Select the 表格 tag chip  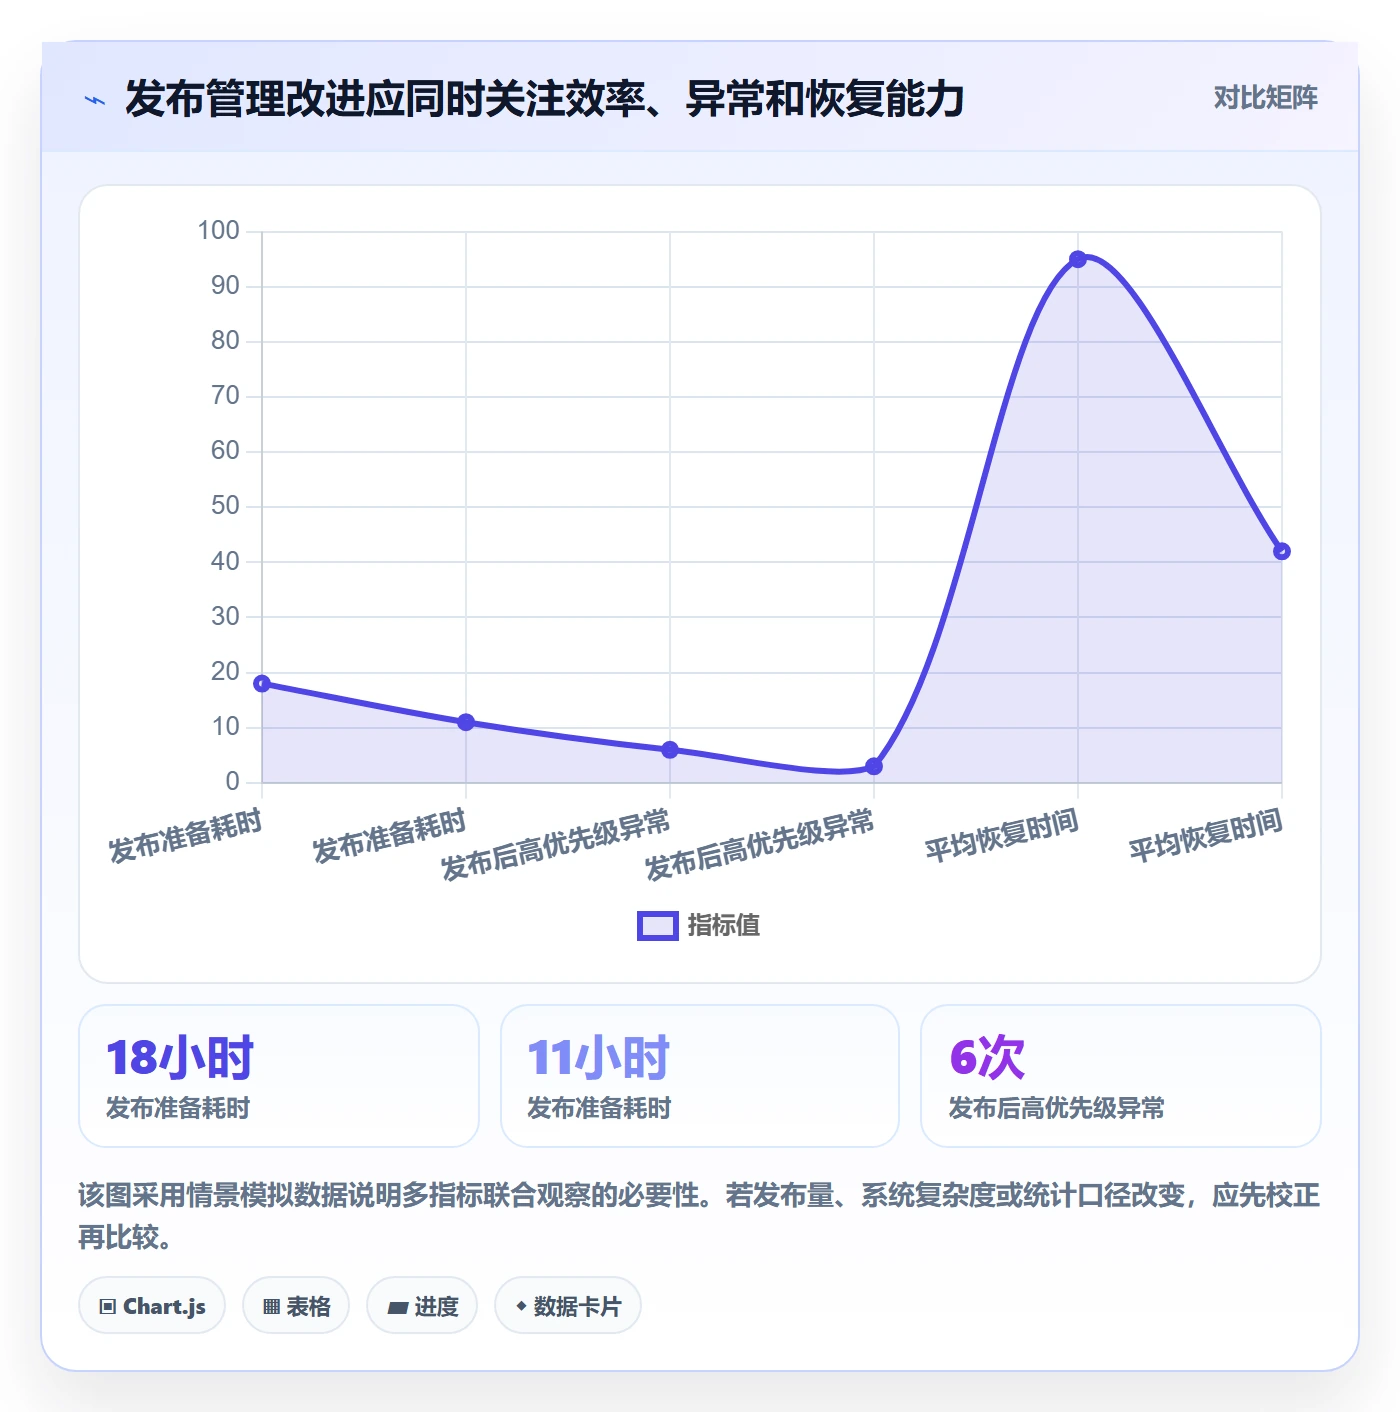296,1305
